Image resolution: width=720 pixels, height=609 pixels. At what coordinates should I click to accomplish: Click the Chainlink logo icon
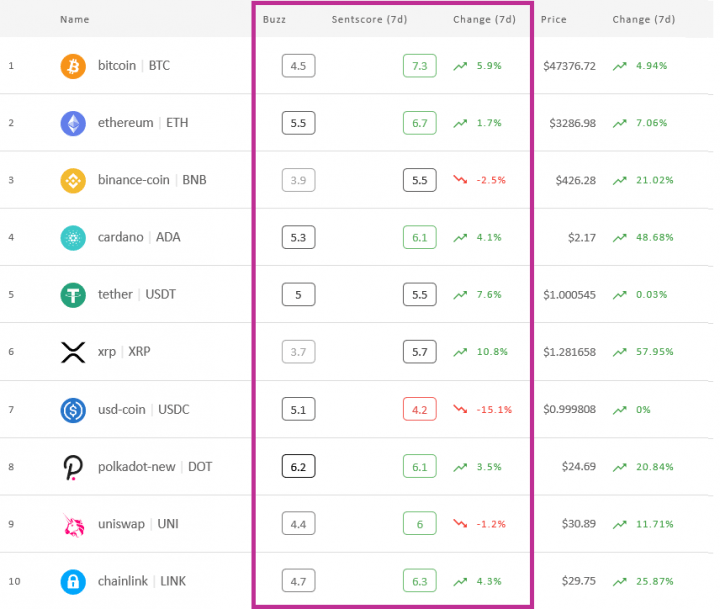73,581
